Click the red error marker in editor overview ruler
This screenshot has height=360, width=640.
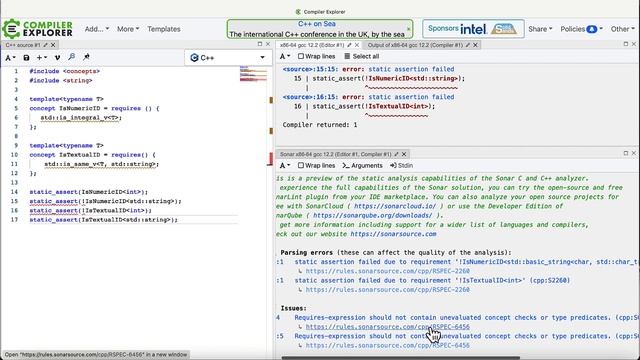pos(270,158)
